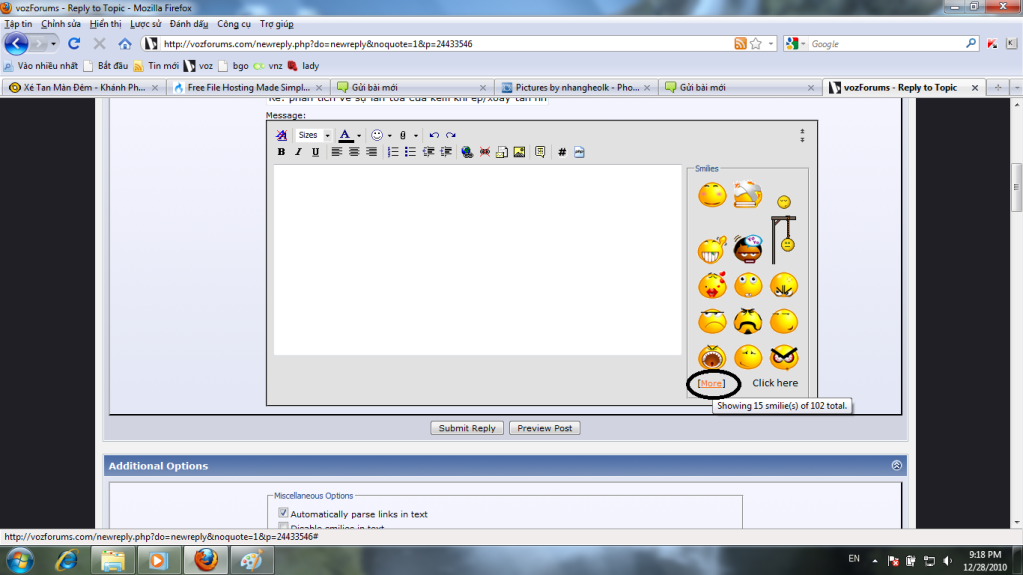
Task: Insert the hanging gallows smiley
Action: pyautogui.click(x=784, y=240)
